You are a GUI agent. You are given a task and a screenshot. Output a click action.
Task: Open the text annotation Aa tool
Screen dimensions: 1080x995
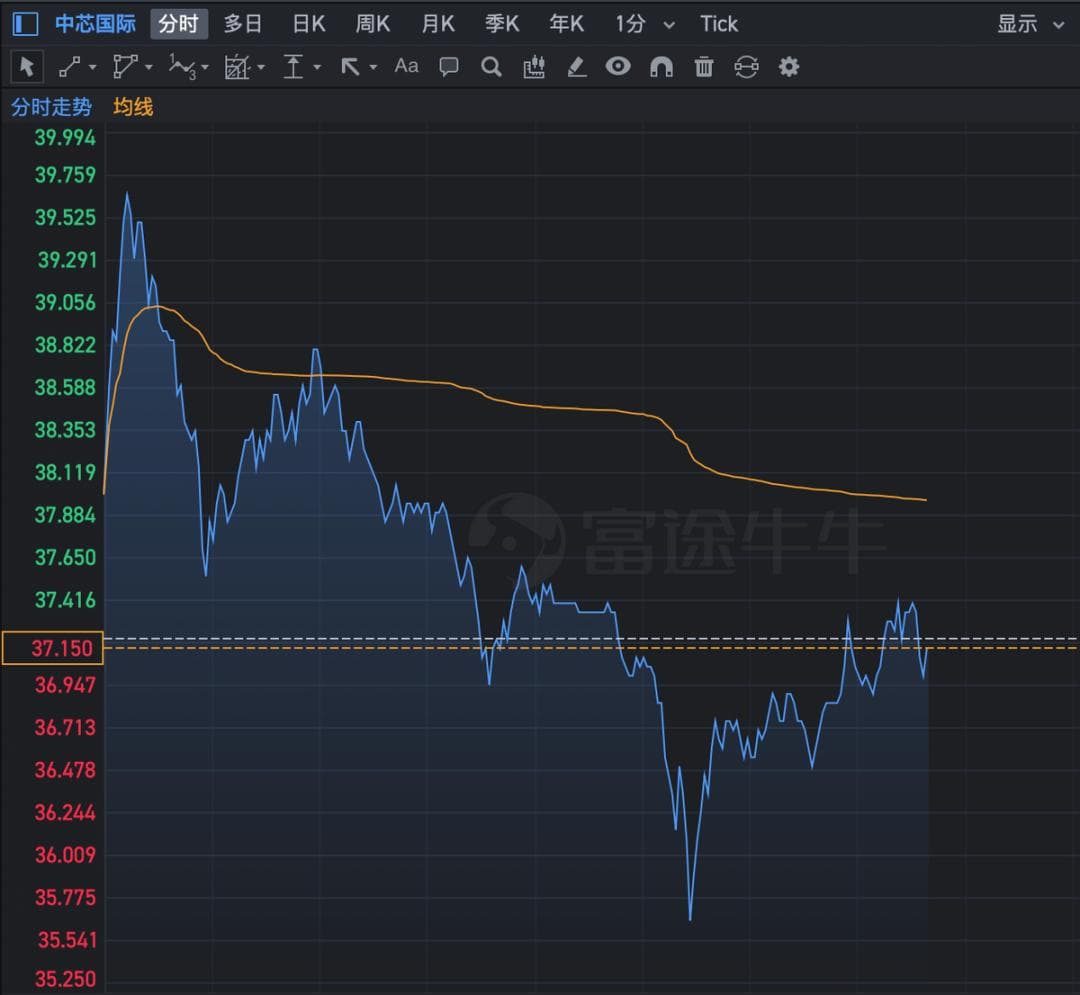coord(406,67)
